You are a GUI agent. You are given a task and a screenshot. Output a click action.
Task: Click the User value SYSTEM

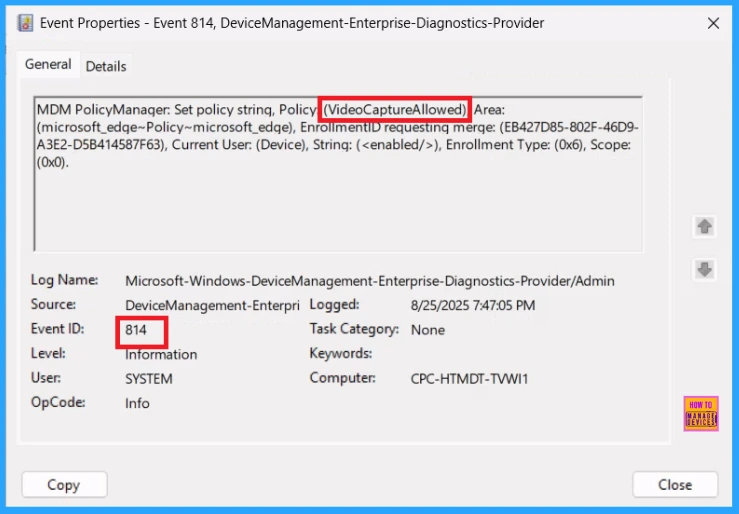click(149, 379)
